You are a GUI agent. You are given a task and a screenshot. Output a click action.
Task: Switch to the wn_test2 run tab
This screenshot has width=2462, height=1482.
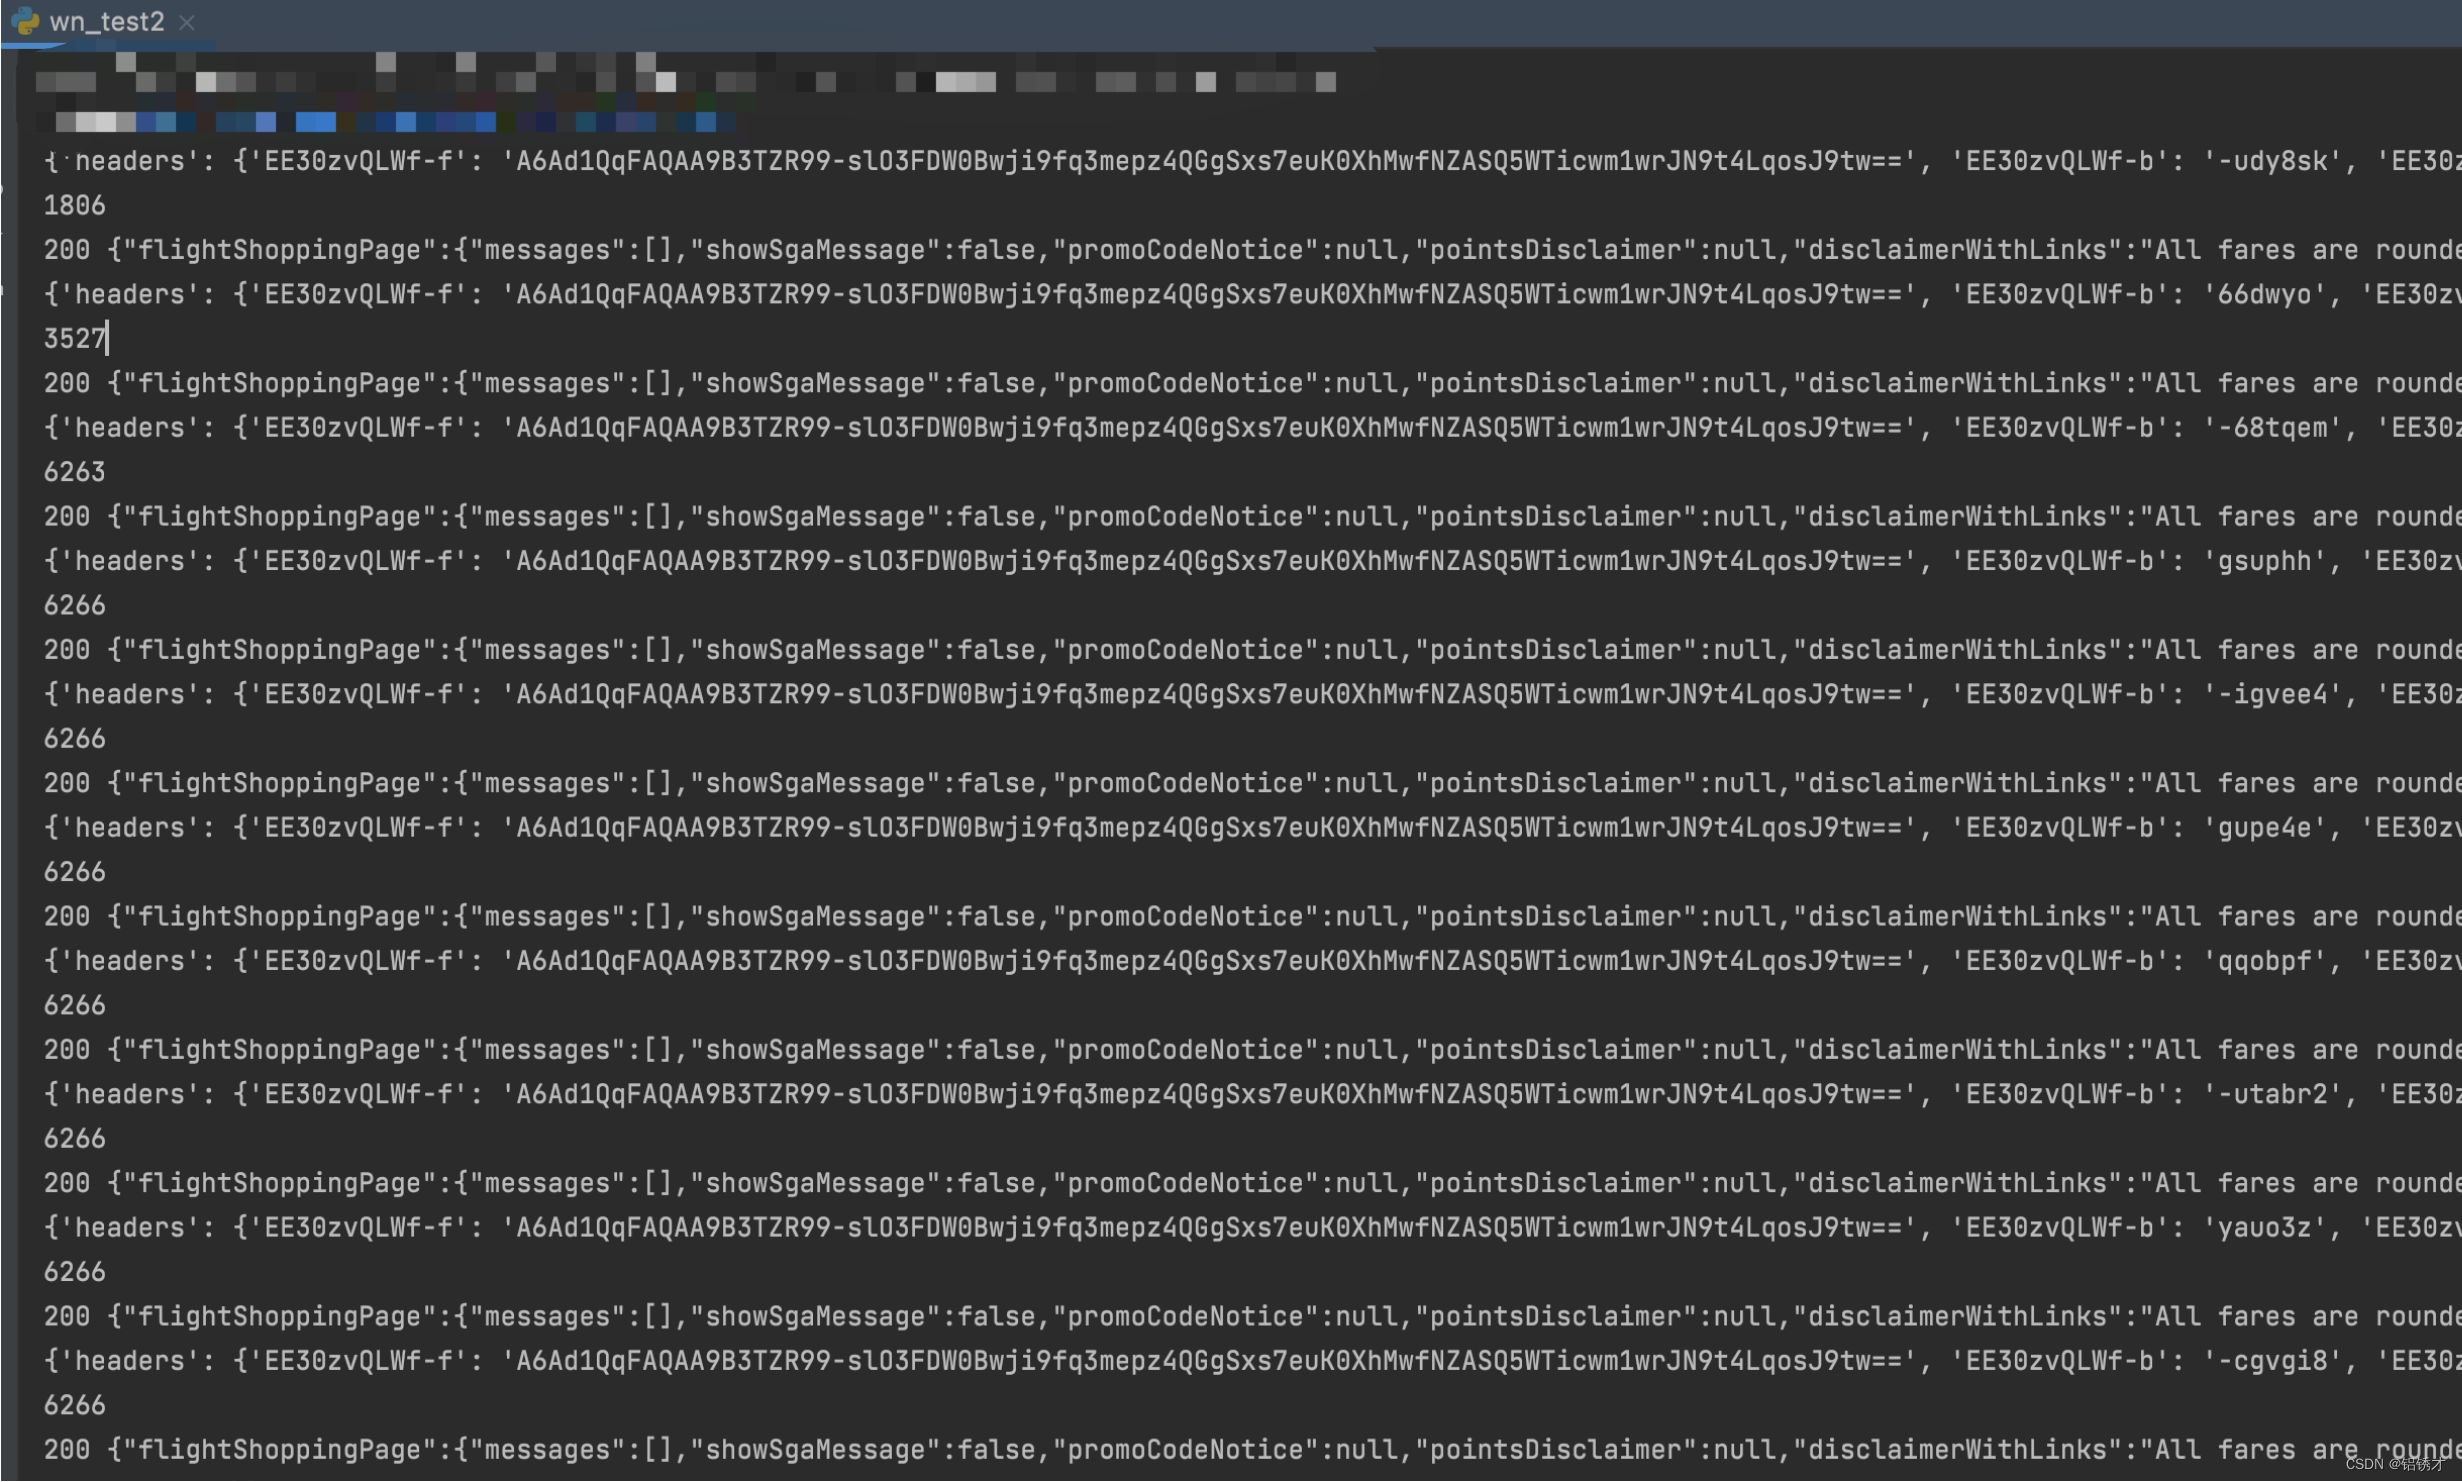coord(108,21)
